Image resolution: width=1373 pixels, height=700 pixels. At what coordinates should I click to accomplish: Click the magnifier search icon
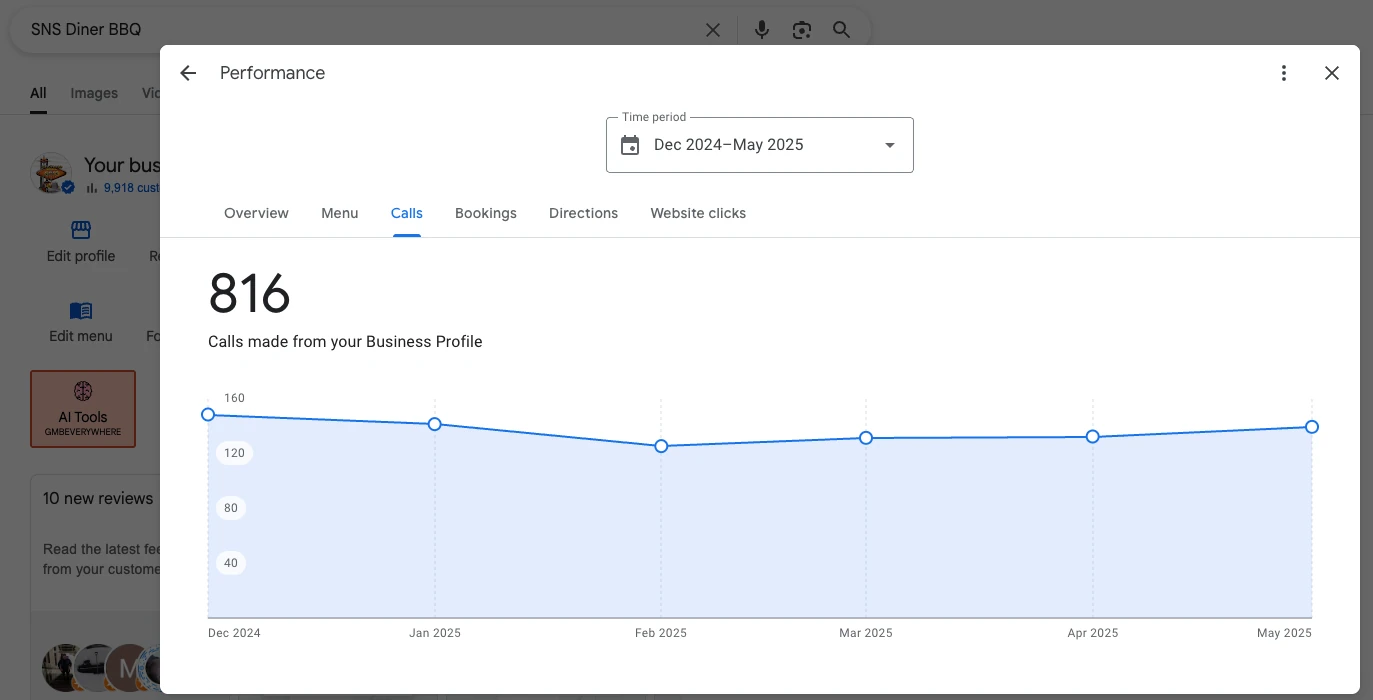pyautogui.click(x=842, y=30)
